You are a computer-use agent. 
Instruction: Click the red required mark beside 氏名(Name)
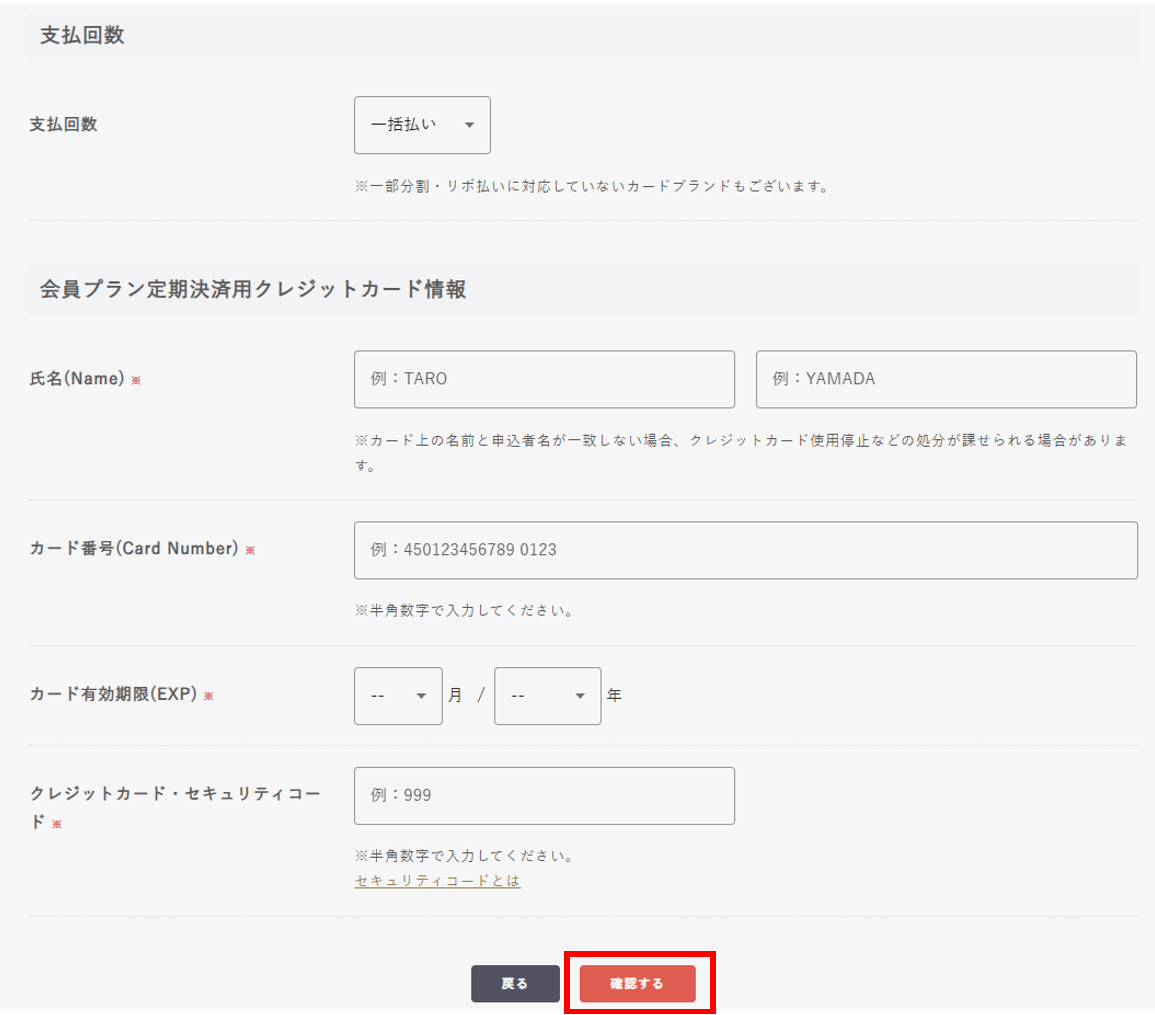click(x=136, y=380)
